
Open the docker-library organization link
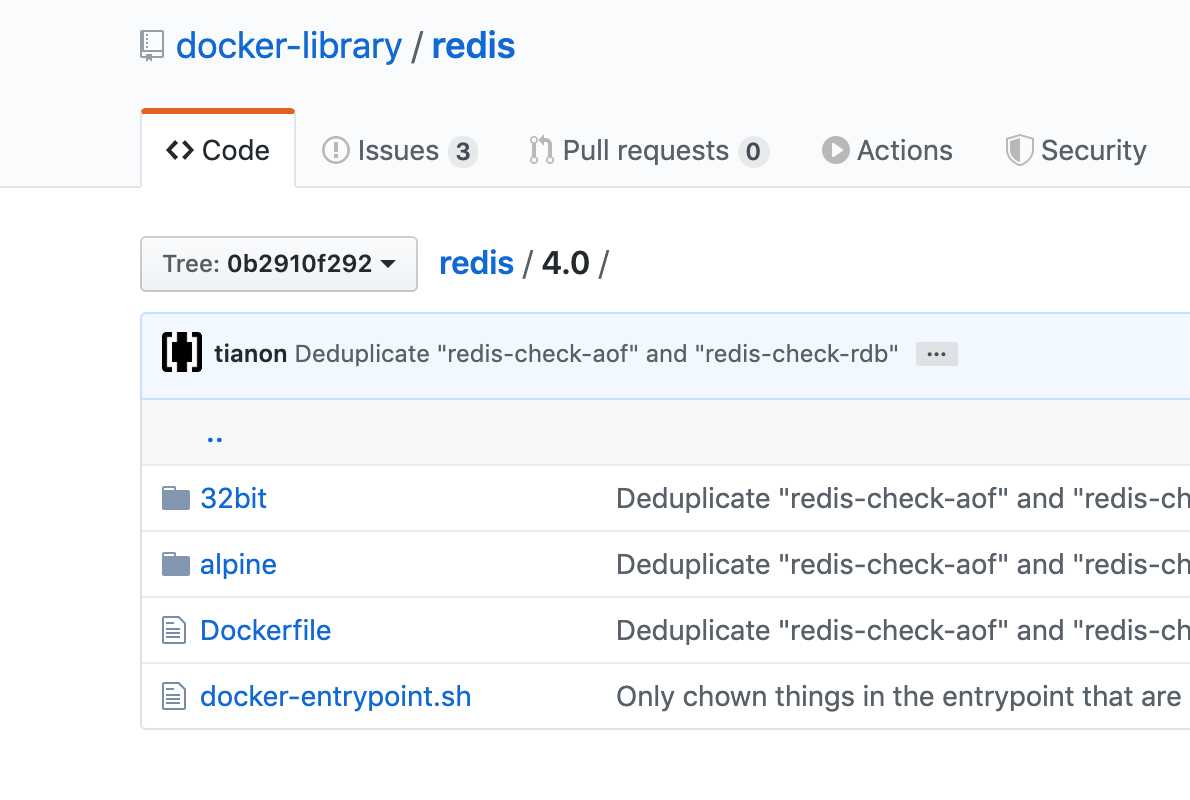288,46
